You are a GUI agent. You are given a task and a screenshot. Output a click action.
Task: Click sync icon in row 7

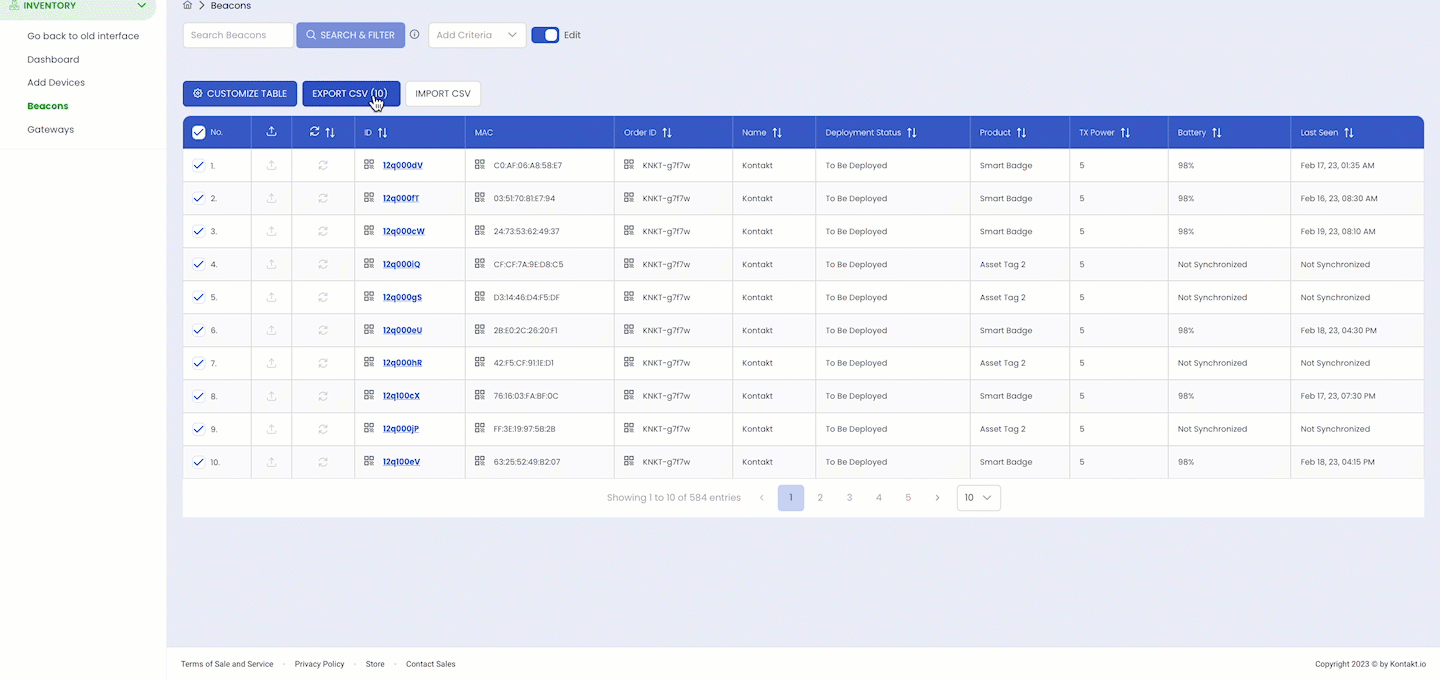click(323, 363)
